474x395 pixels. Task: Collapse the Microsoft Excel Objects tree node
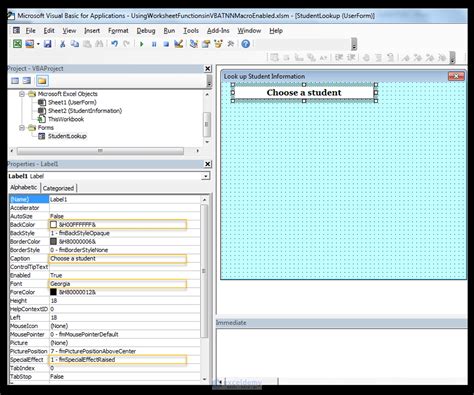tap(22, 94)
